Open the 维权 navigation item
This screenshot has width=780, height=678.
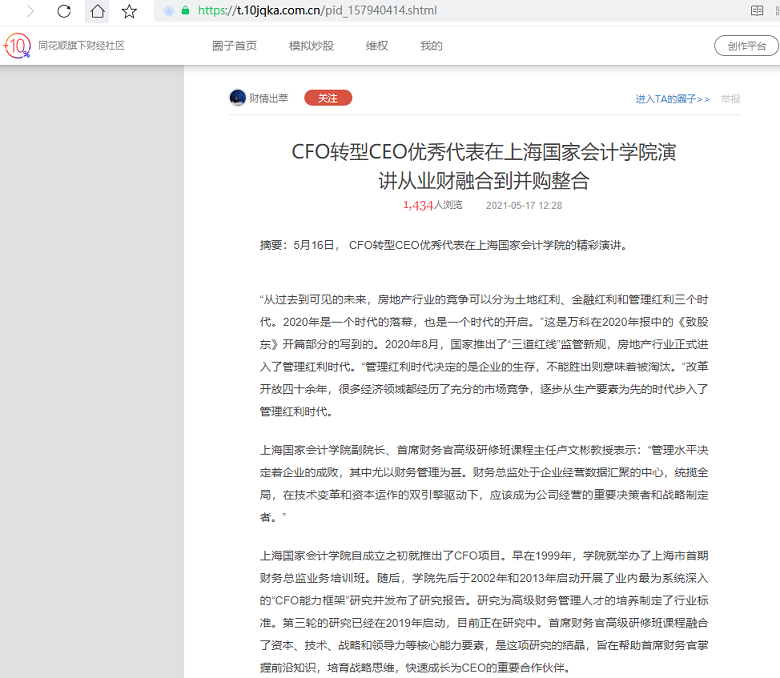[x=377, y=46]
